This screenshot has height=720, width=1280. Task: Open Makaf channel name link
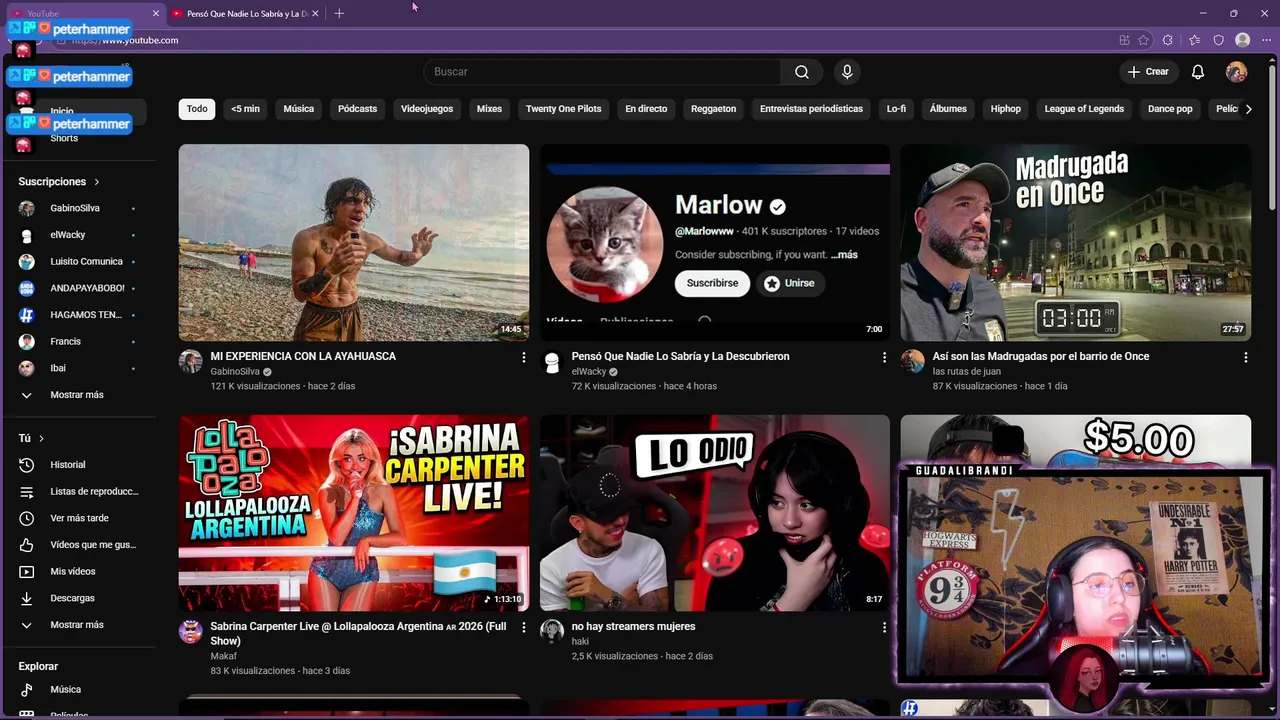(223, 657)
